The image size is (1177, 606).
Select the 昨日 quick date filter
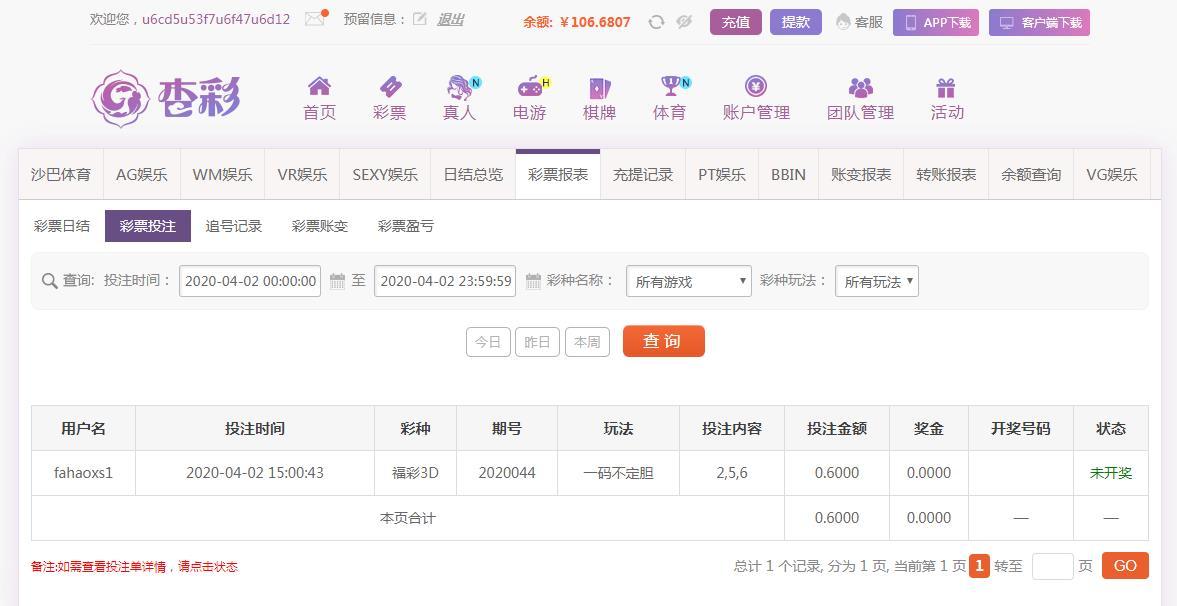point(537,342)
